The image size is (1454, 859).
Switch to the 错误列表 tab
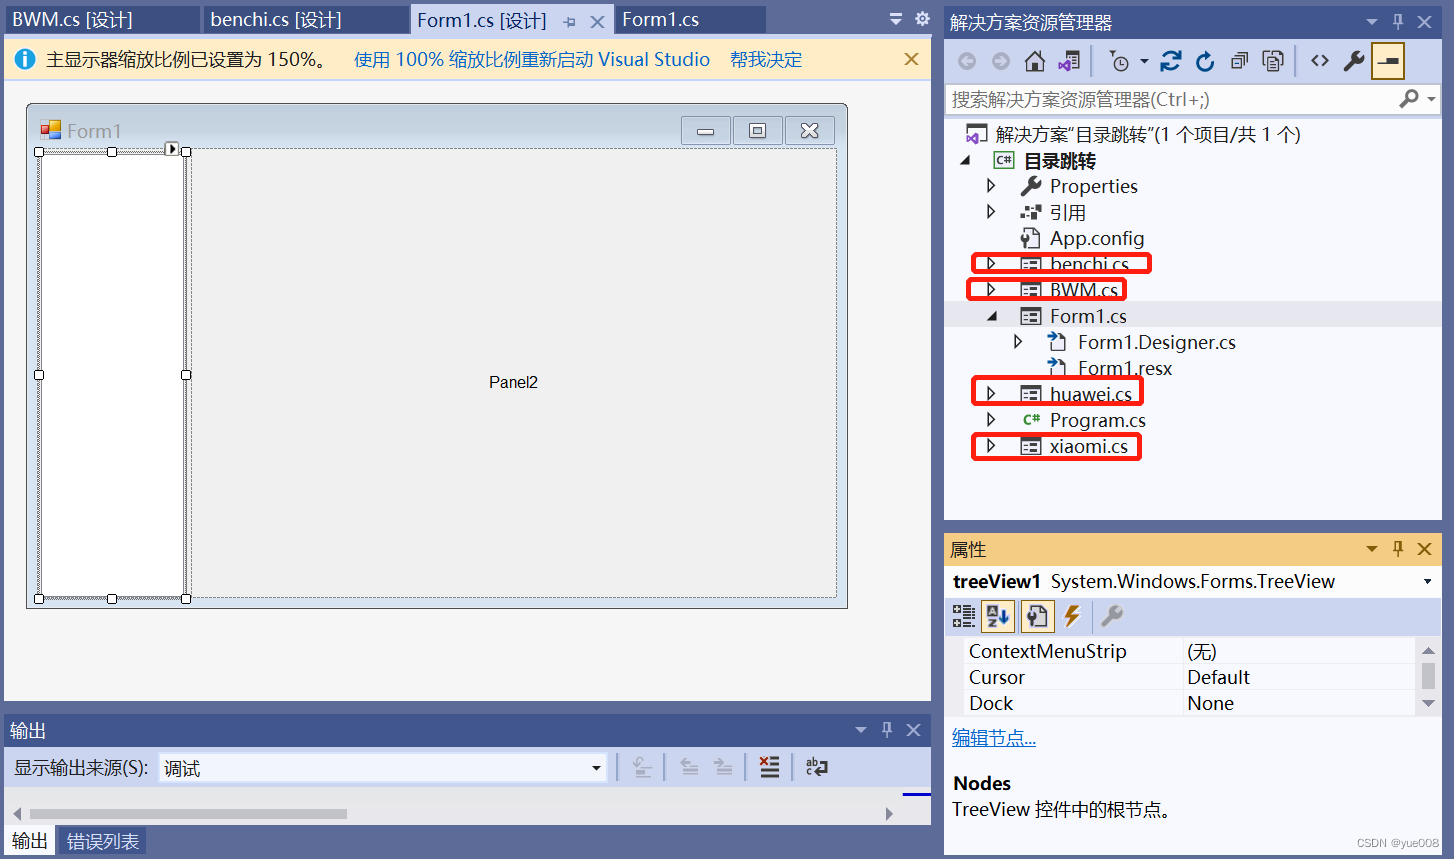point(103,841)
